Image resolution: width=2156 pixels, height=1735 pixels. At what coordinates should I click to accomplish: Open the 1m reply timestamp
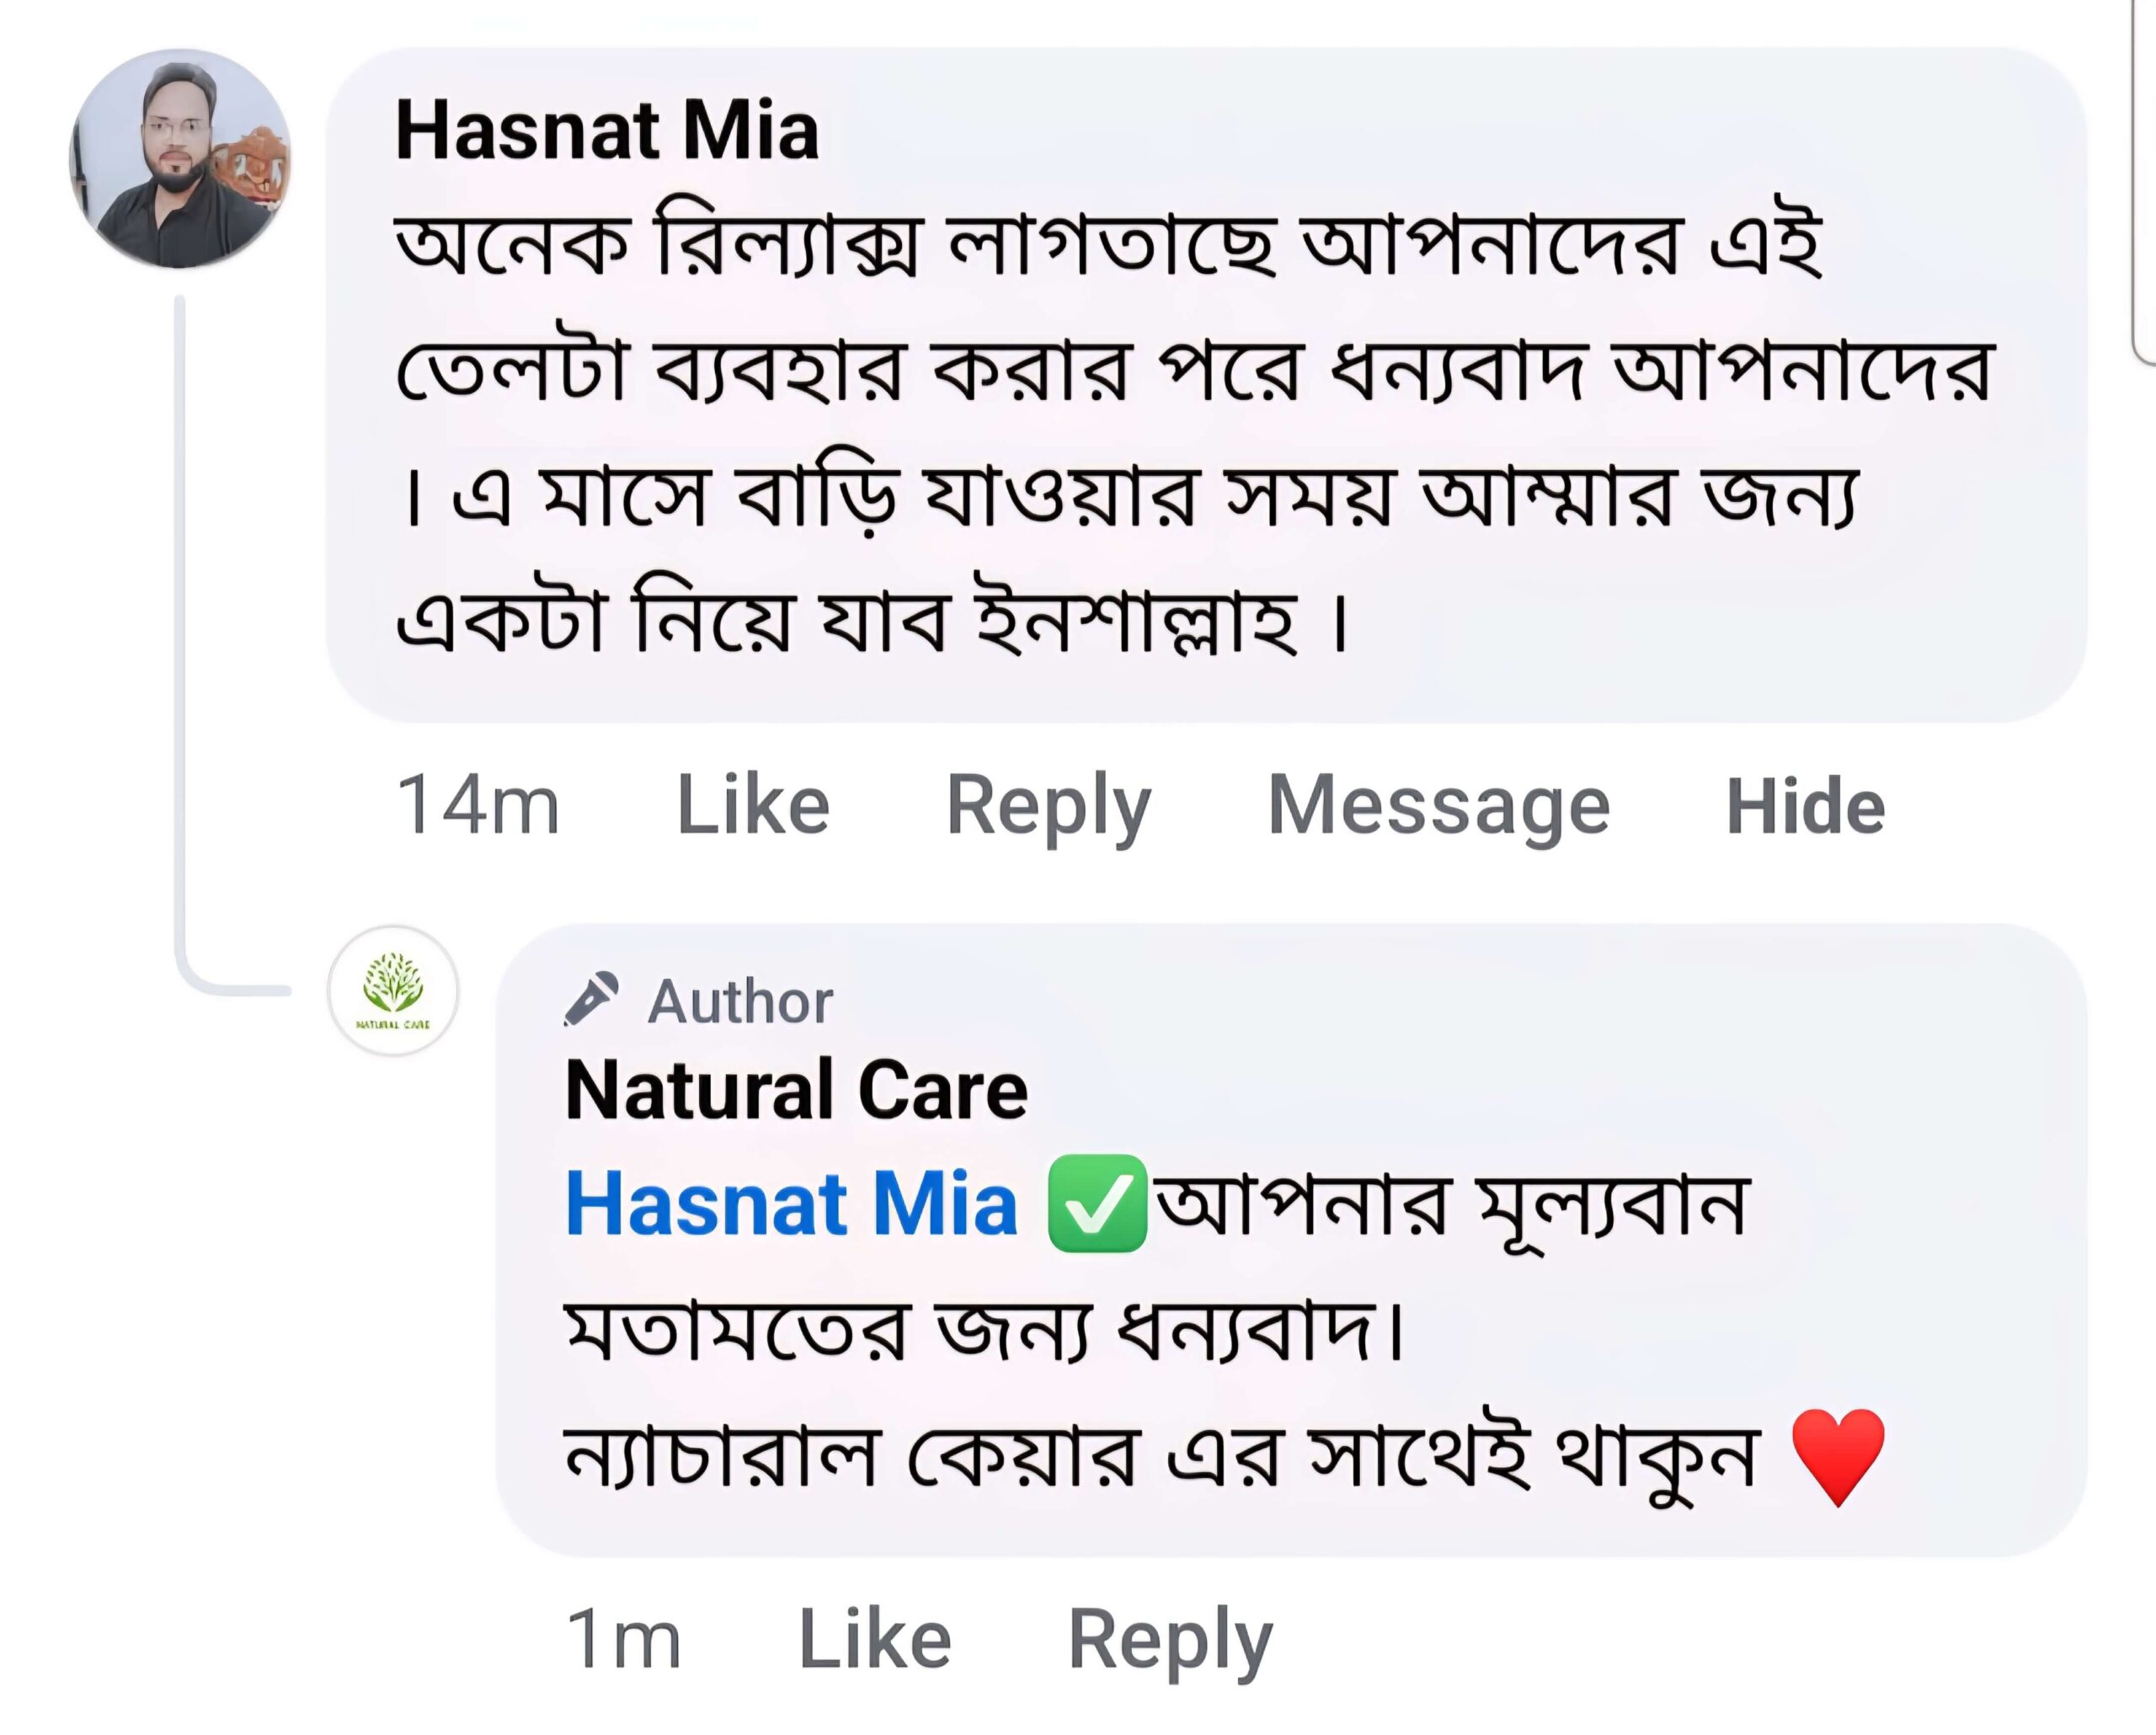tap(624, 1640)
